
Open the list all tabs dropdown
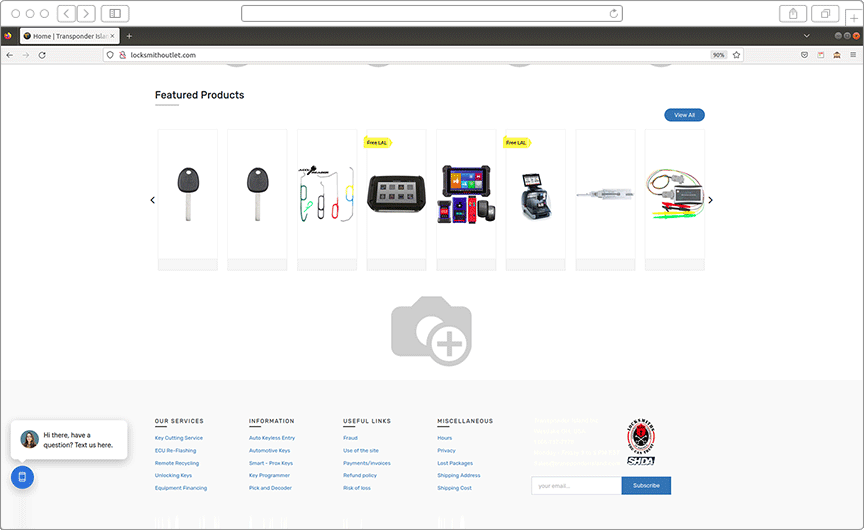pyautogui.click(x=807, y=36)
